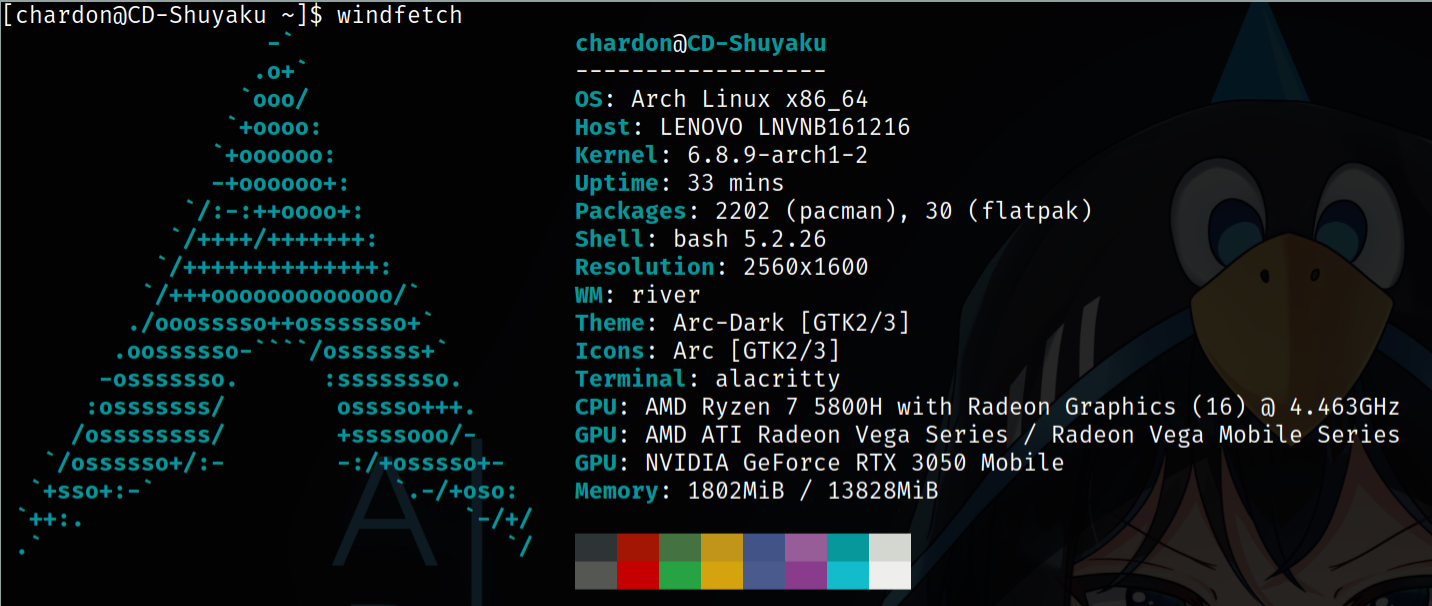This screenshot has height=606, width=1432.
Task: Click the mustard yellow swatch in the top palette row
Action: [722, 547]
